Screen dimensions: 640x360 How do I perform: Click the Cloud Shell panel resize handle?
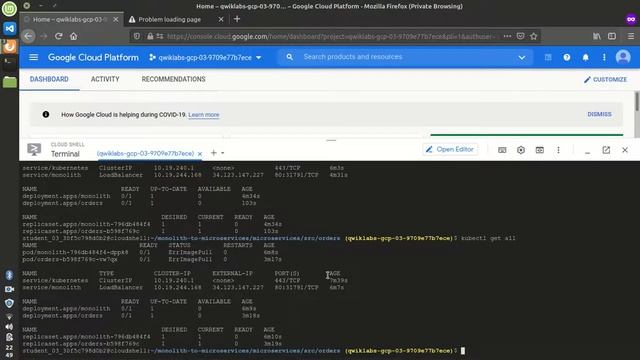tap(331, 140)
